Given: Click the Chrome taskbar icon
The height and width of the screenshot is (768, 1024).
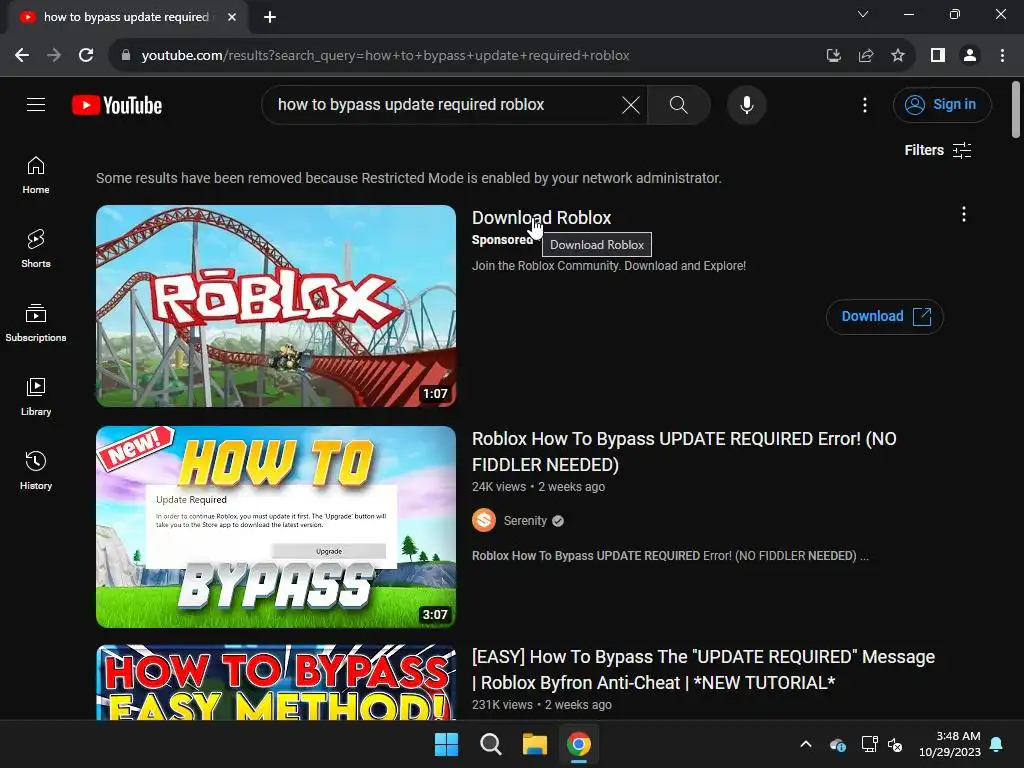Looking at the screenshot, I should (579, 744).
